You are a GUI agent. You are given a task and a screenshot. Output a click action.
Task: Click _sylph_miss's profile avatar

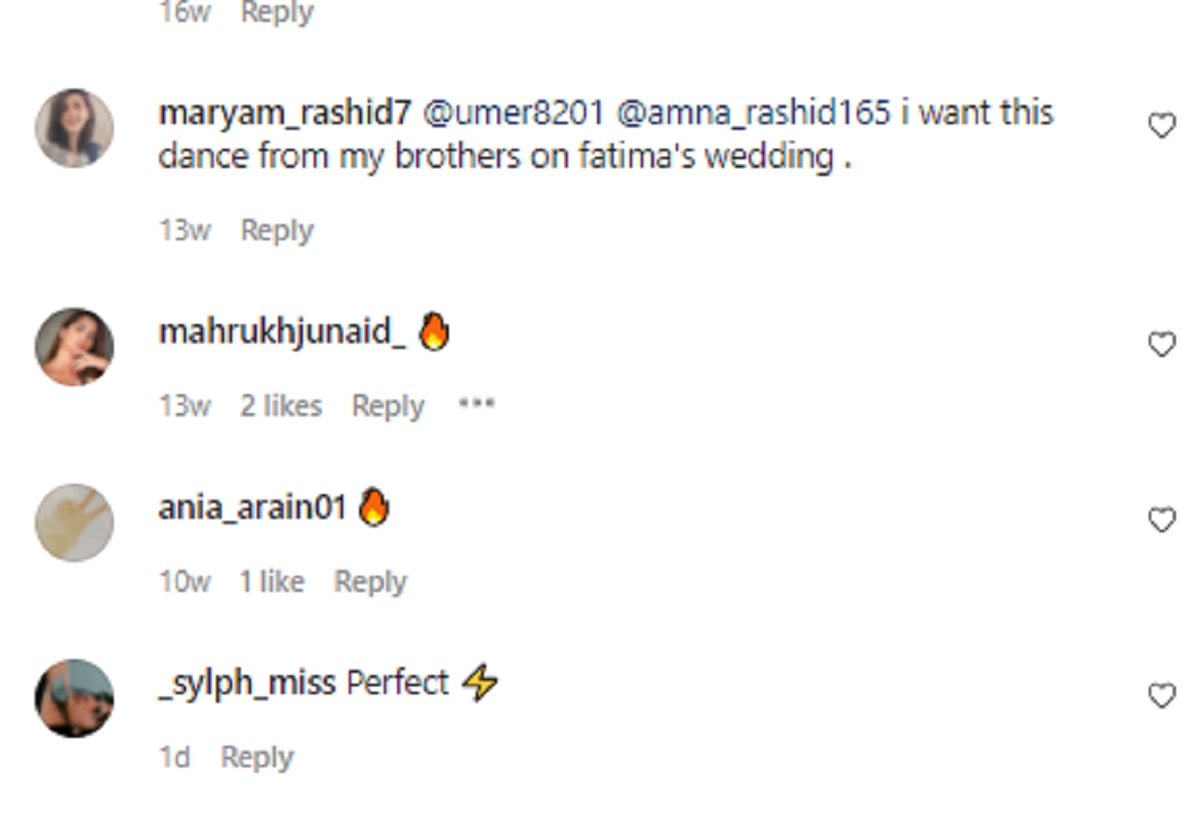[x=74, y=698]
